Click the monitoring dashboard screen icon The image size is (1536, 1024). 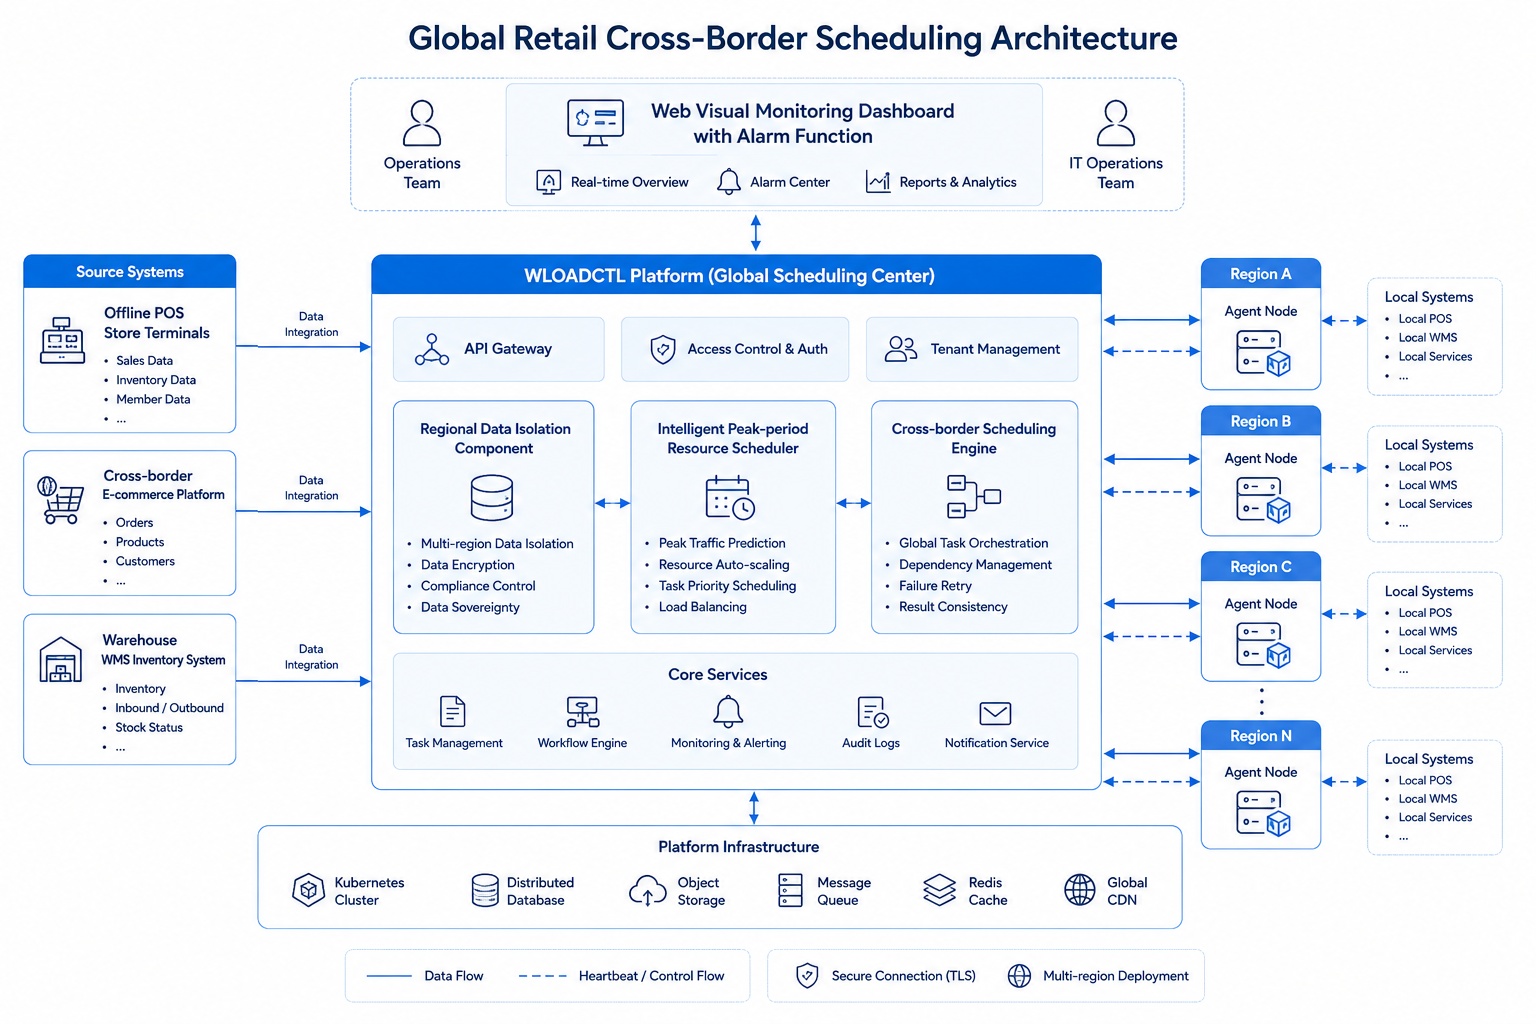click(x=595, y=122)
